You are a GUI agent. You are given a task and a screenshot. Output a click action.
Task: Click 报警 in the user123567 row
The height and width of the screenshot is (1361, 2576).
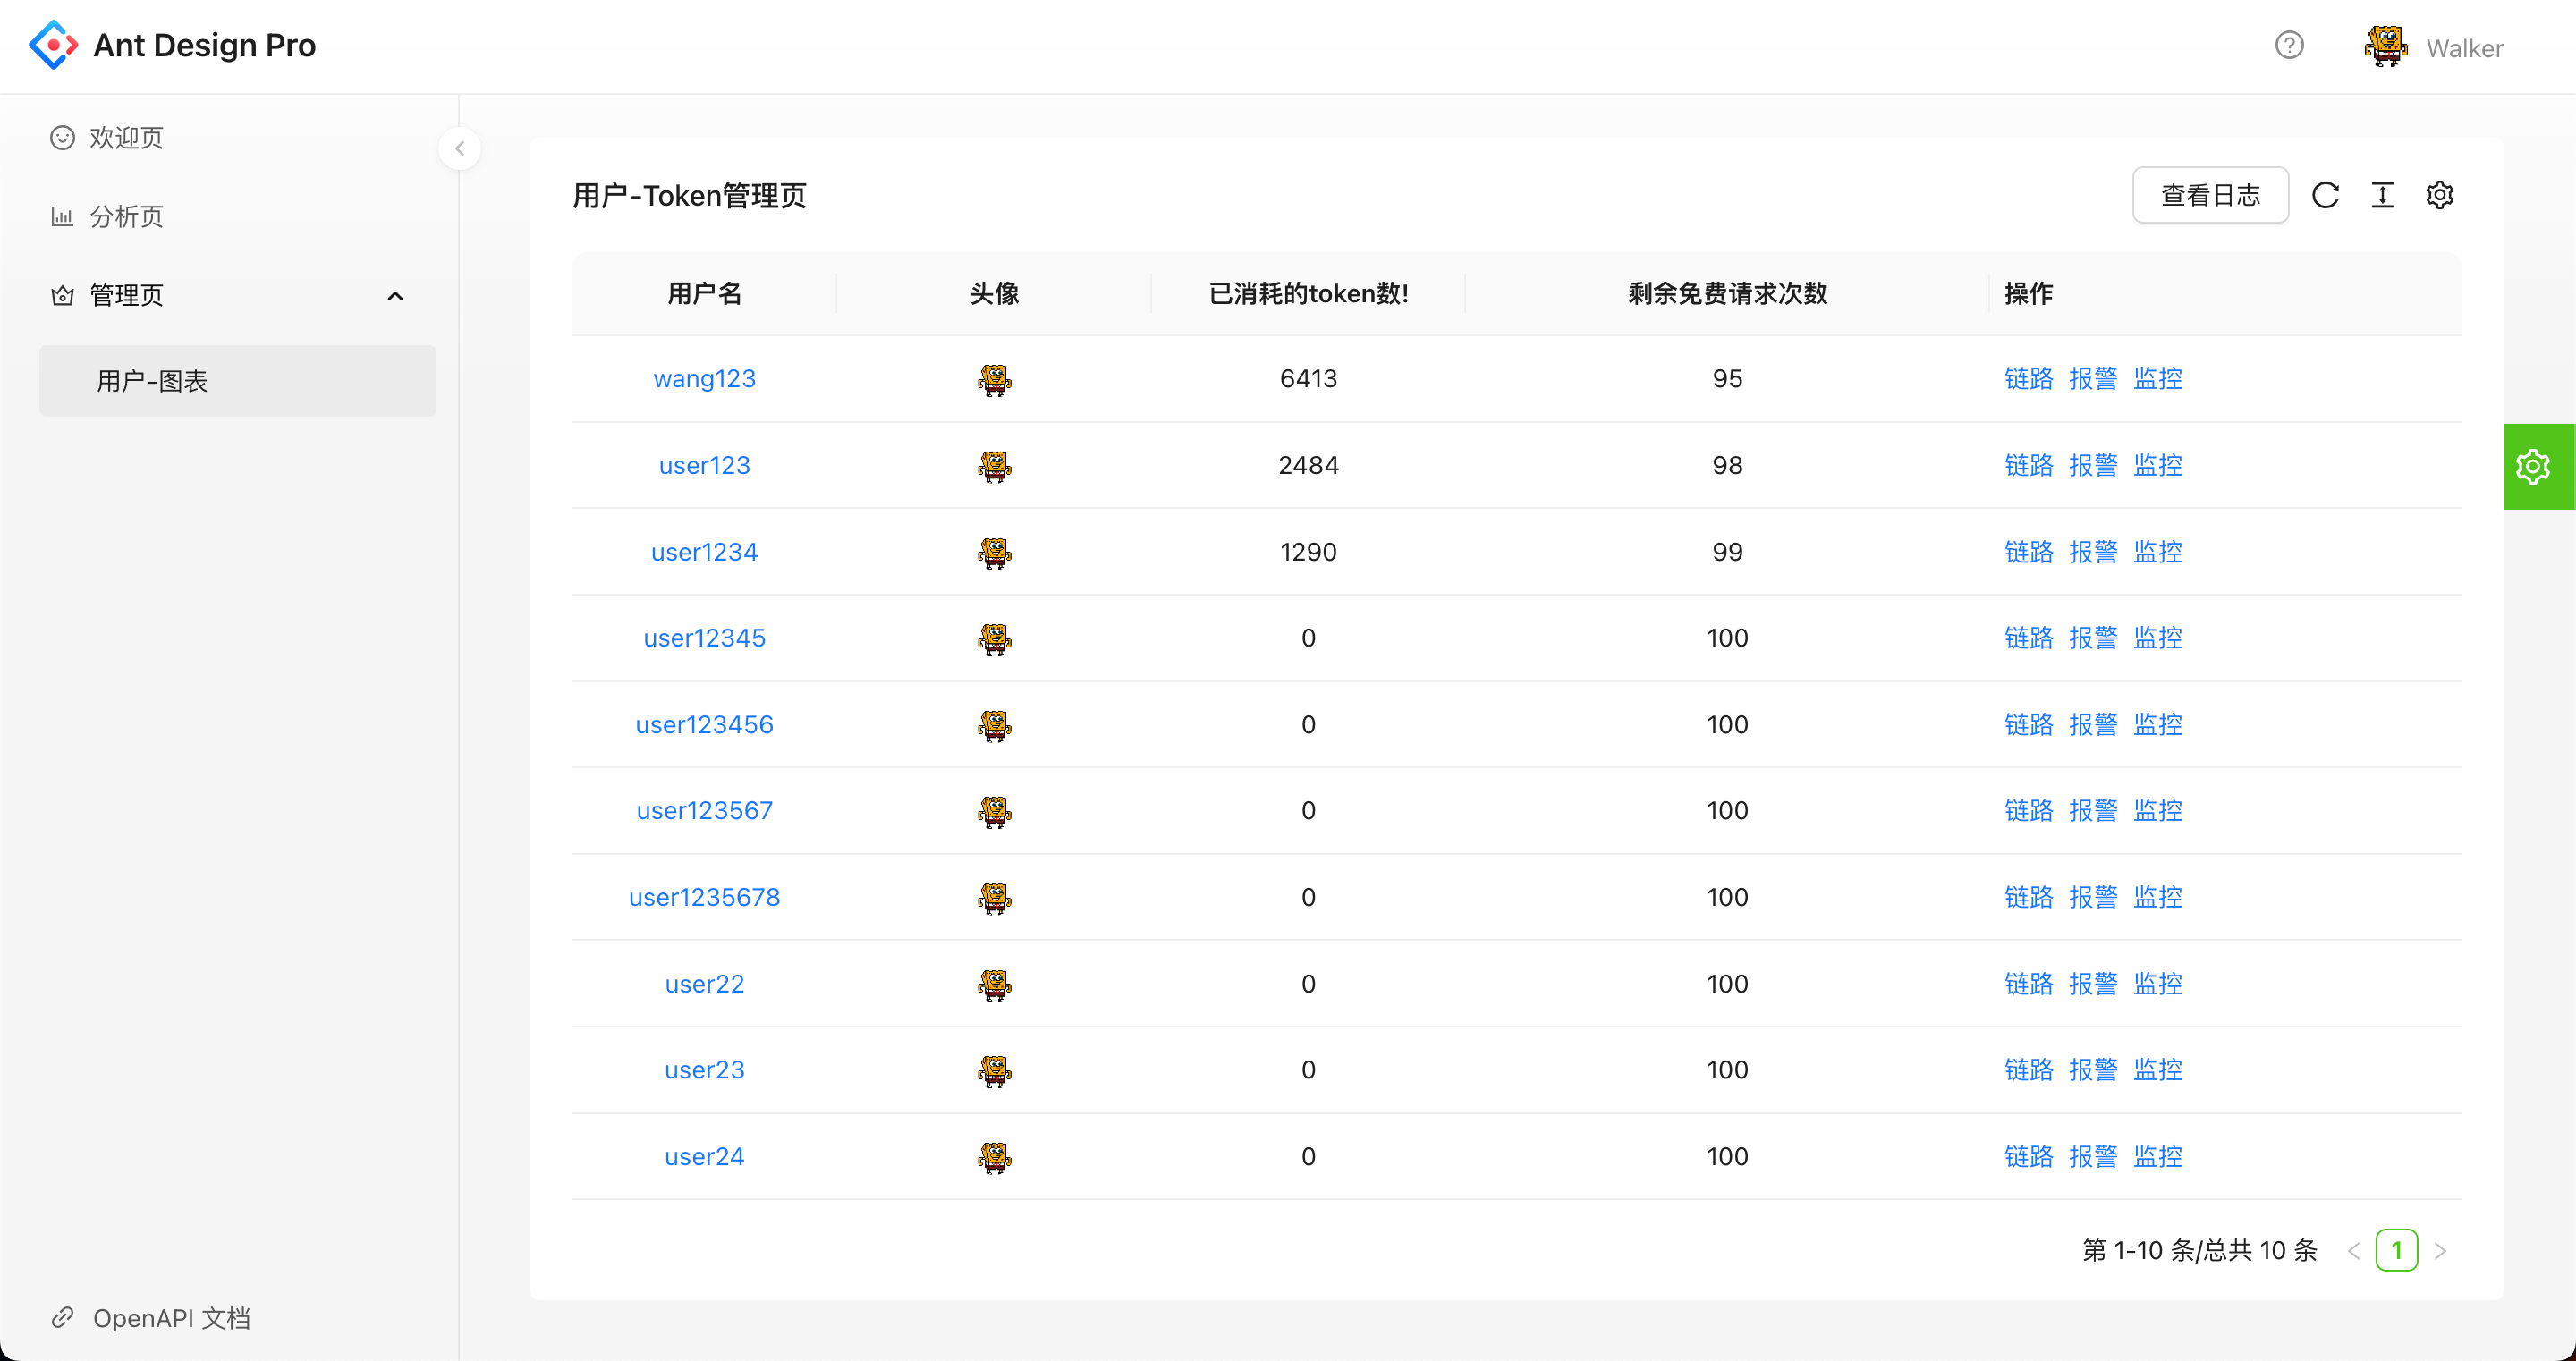2093,811
